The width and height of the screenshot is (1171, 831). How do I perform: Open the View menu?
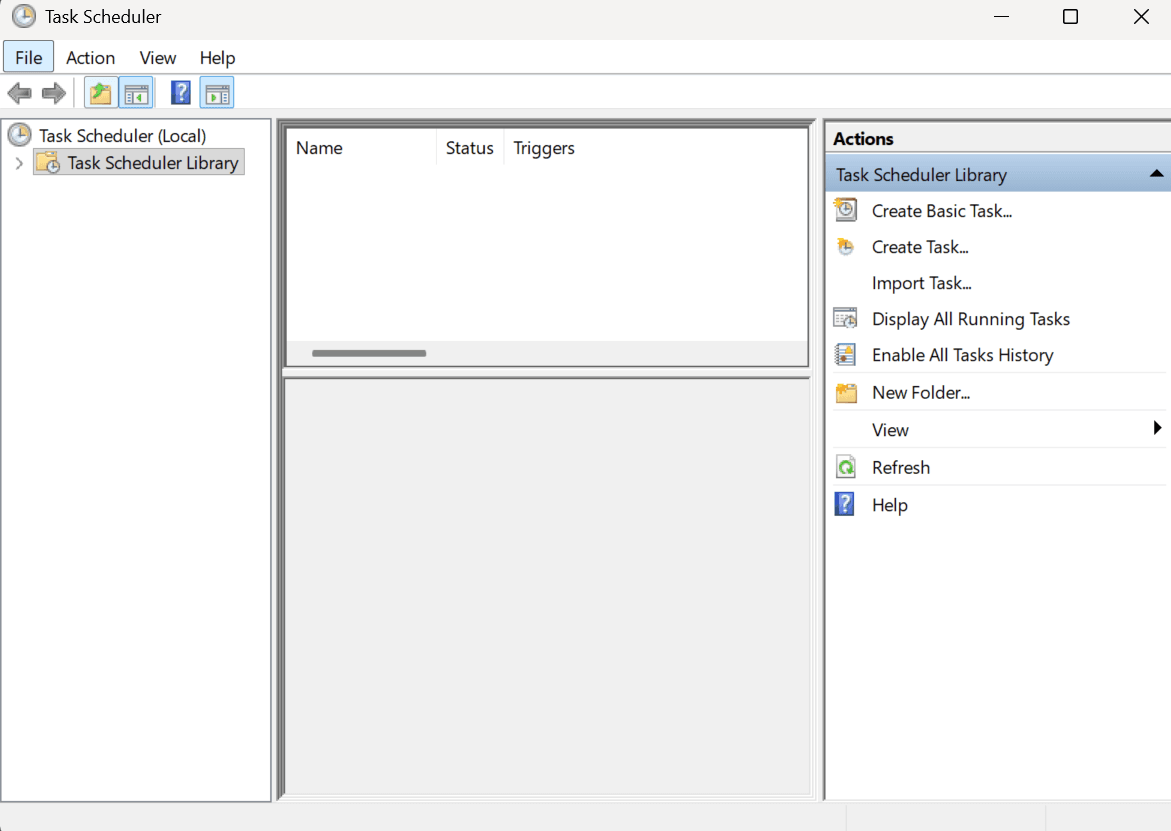point(157,57)
